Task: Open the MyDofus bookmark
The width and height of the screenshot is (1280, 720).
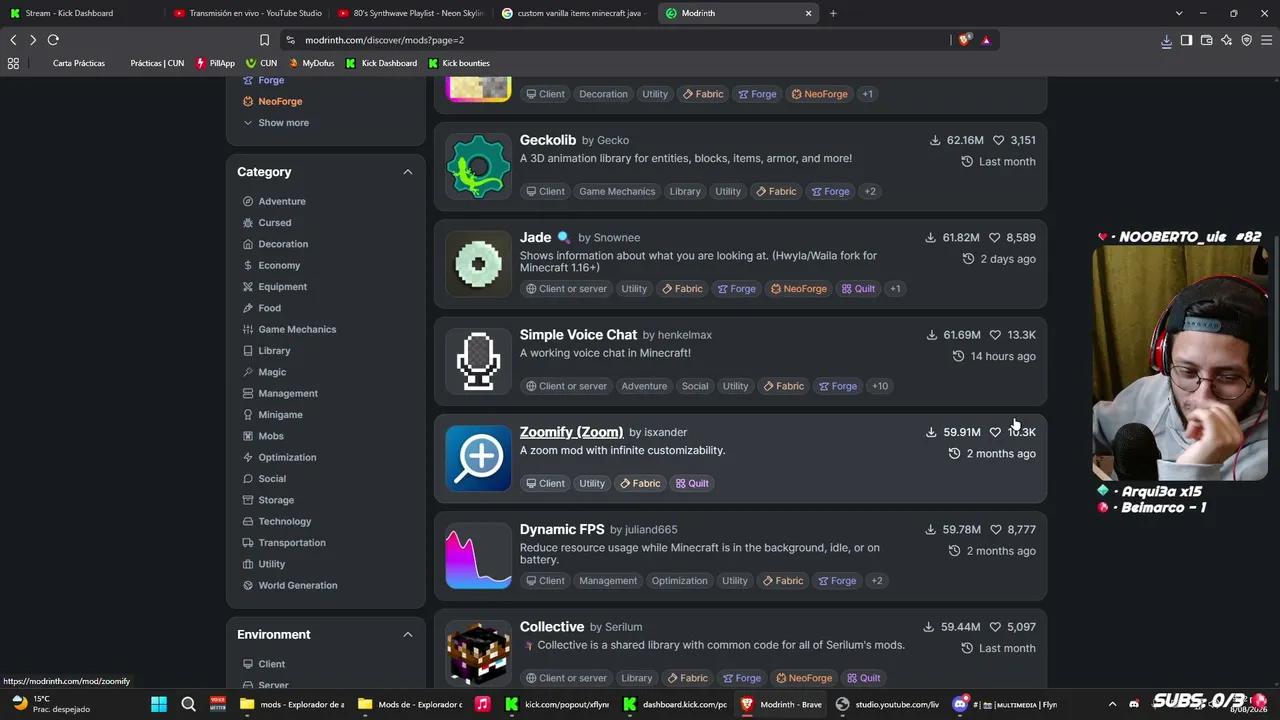Action: (x=312, y=63)
